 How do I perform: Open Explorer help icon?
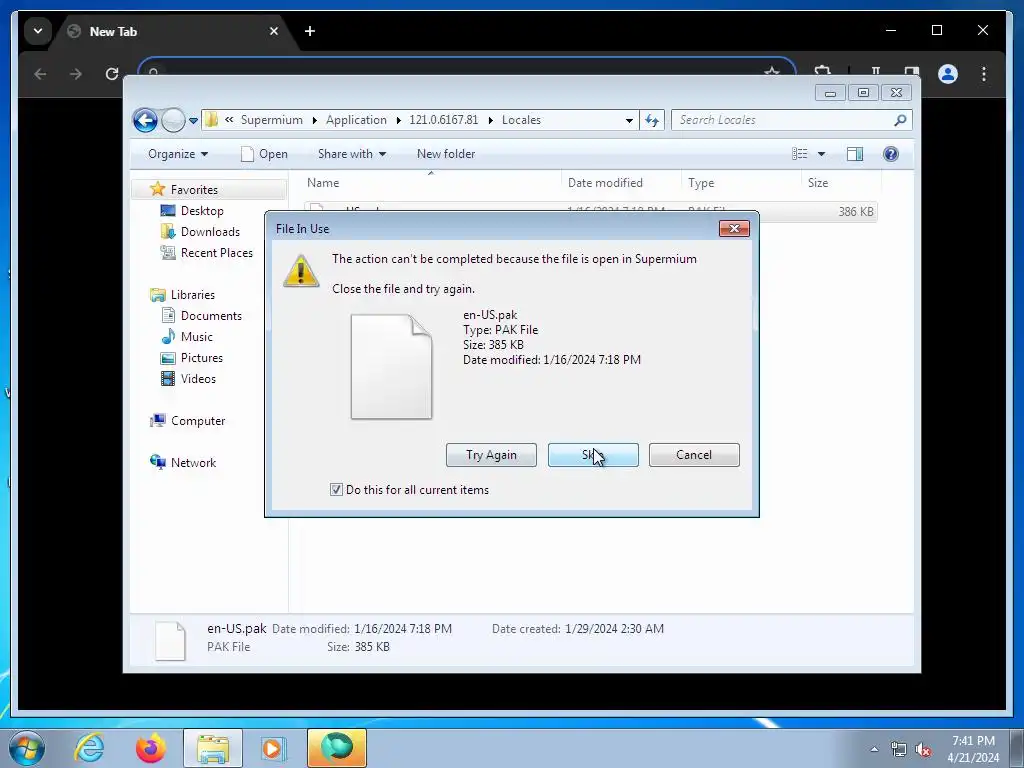pos(891,154)
